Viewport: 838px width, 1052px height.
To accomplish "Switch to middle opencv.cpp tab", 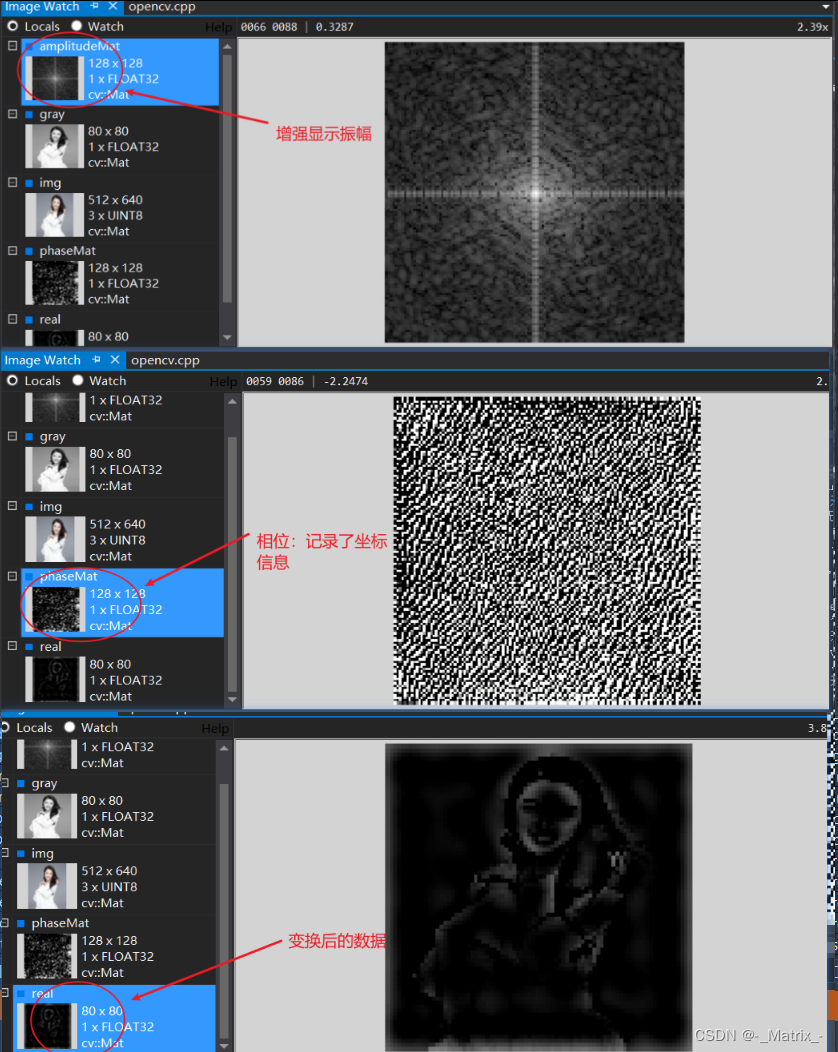I will click(x=165, y=360).
